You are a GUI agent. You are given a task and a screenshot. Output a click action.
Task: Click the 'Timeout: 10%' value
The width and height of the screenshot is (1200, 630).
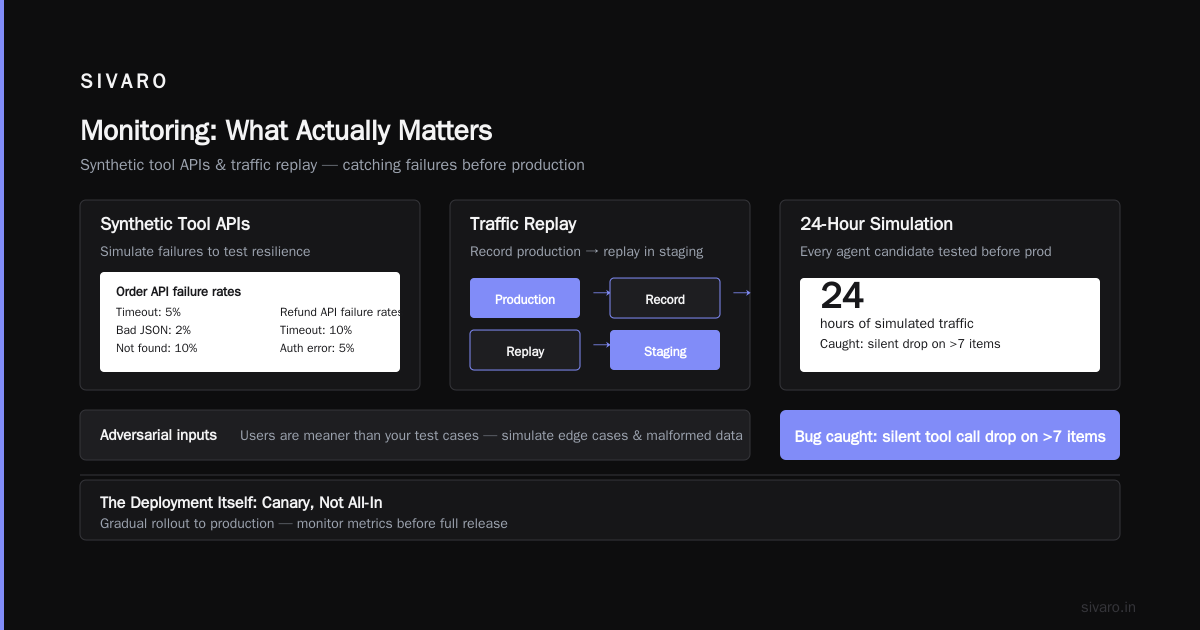click(316, 330)
